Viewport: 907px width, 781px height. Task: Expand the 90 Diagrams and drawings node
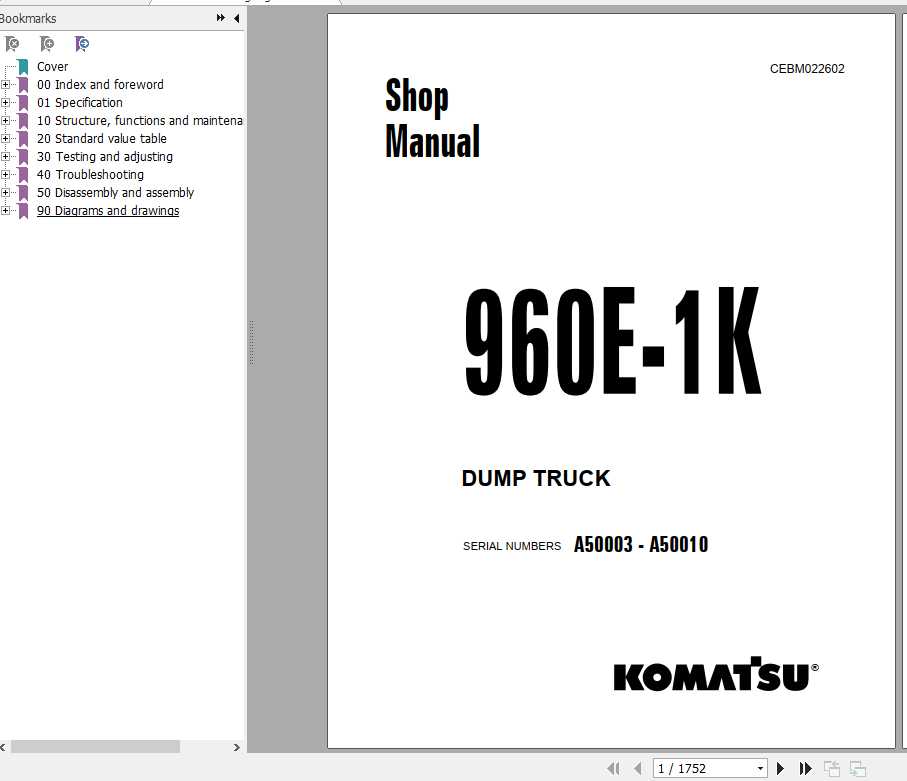5,211
